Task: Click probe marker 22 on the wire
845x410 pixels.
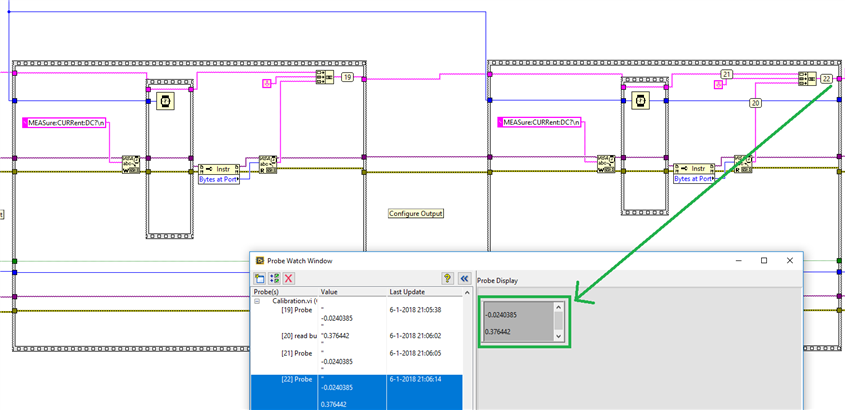Action: pyautogui.click(x=826, y=79)
